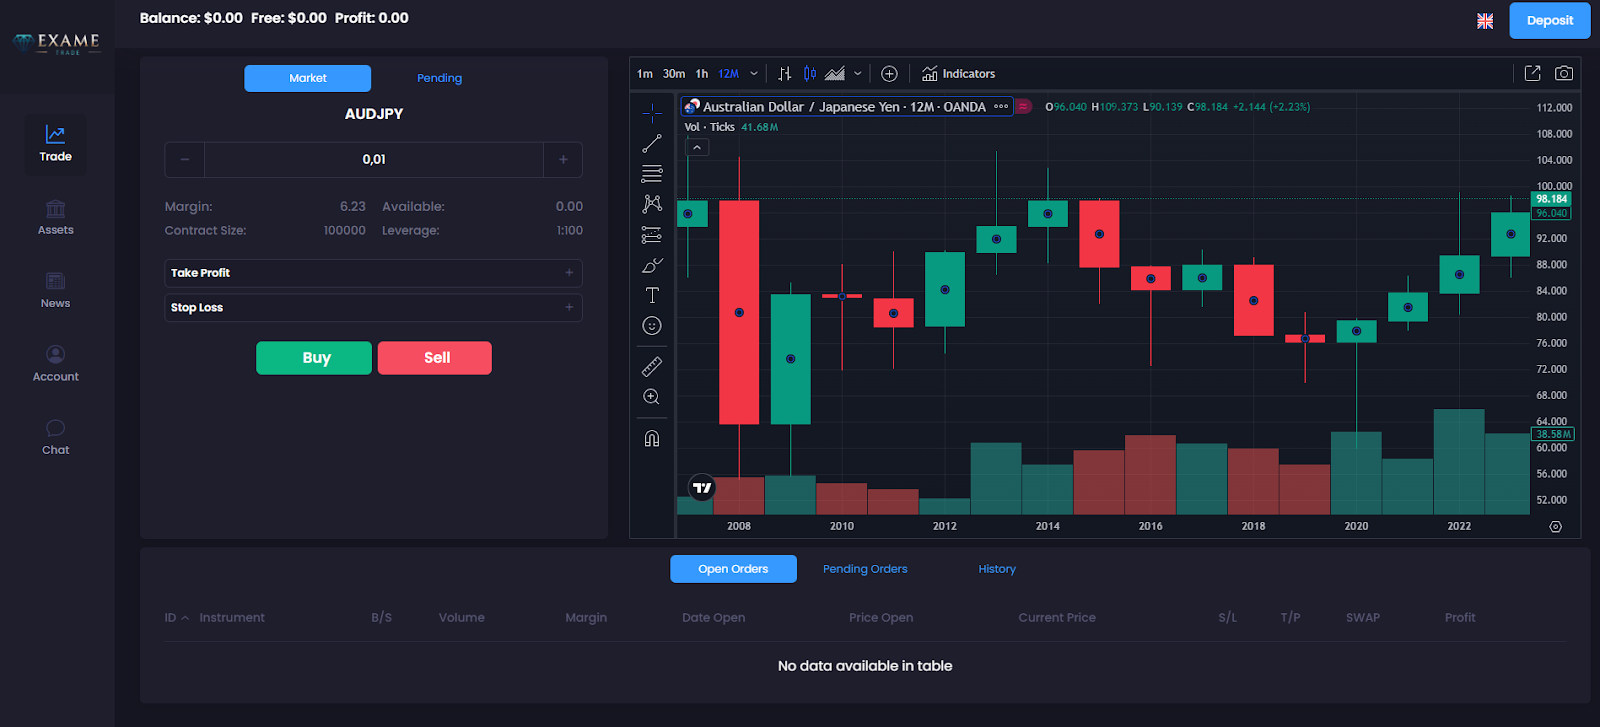Click the Deposit button

click(x=1550, y=21)
